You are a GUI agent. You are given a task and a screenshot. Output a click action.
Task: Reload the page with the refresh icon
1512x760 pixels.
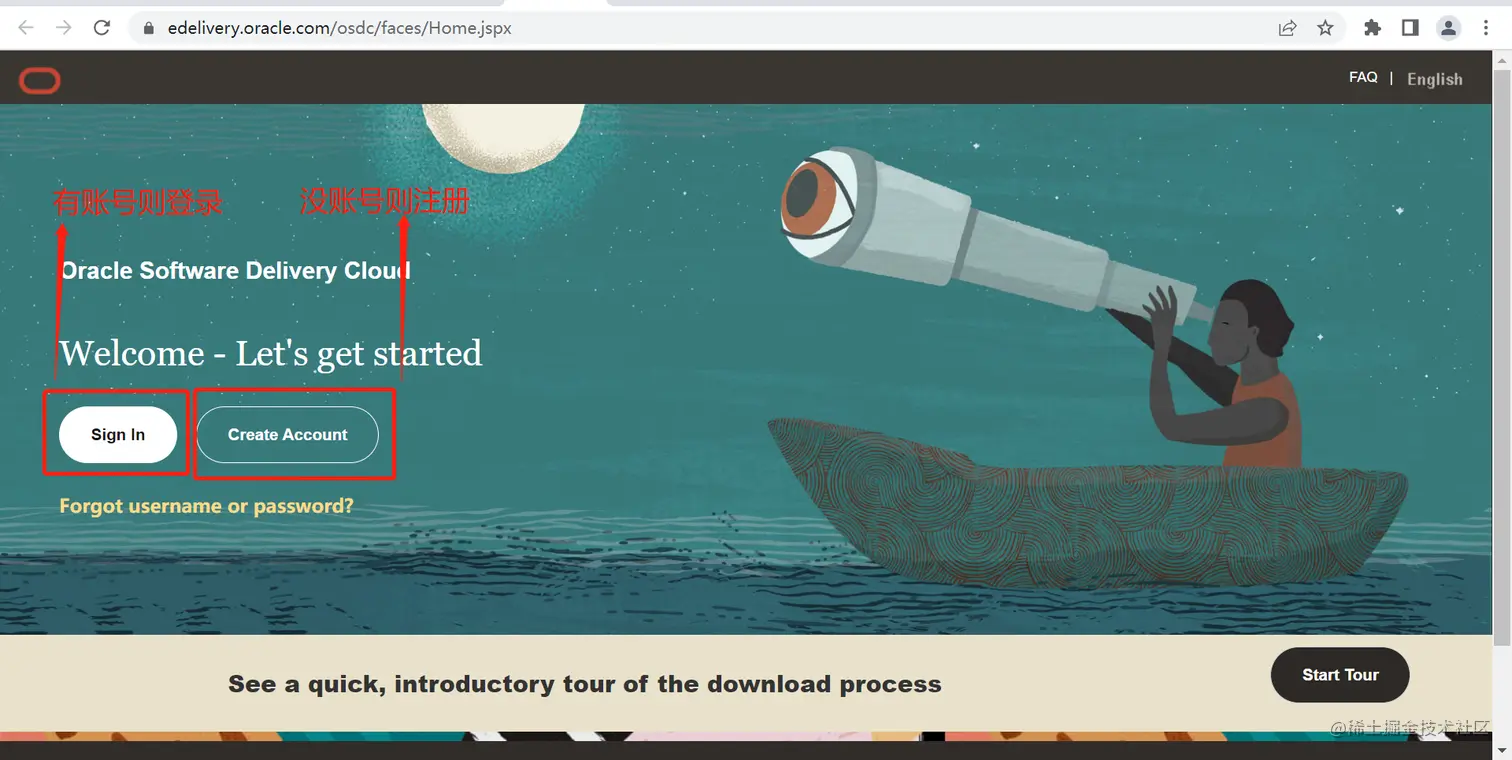(102, 28)
